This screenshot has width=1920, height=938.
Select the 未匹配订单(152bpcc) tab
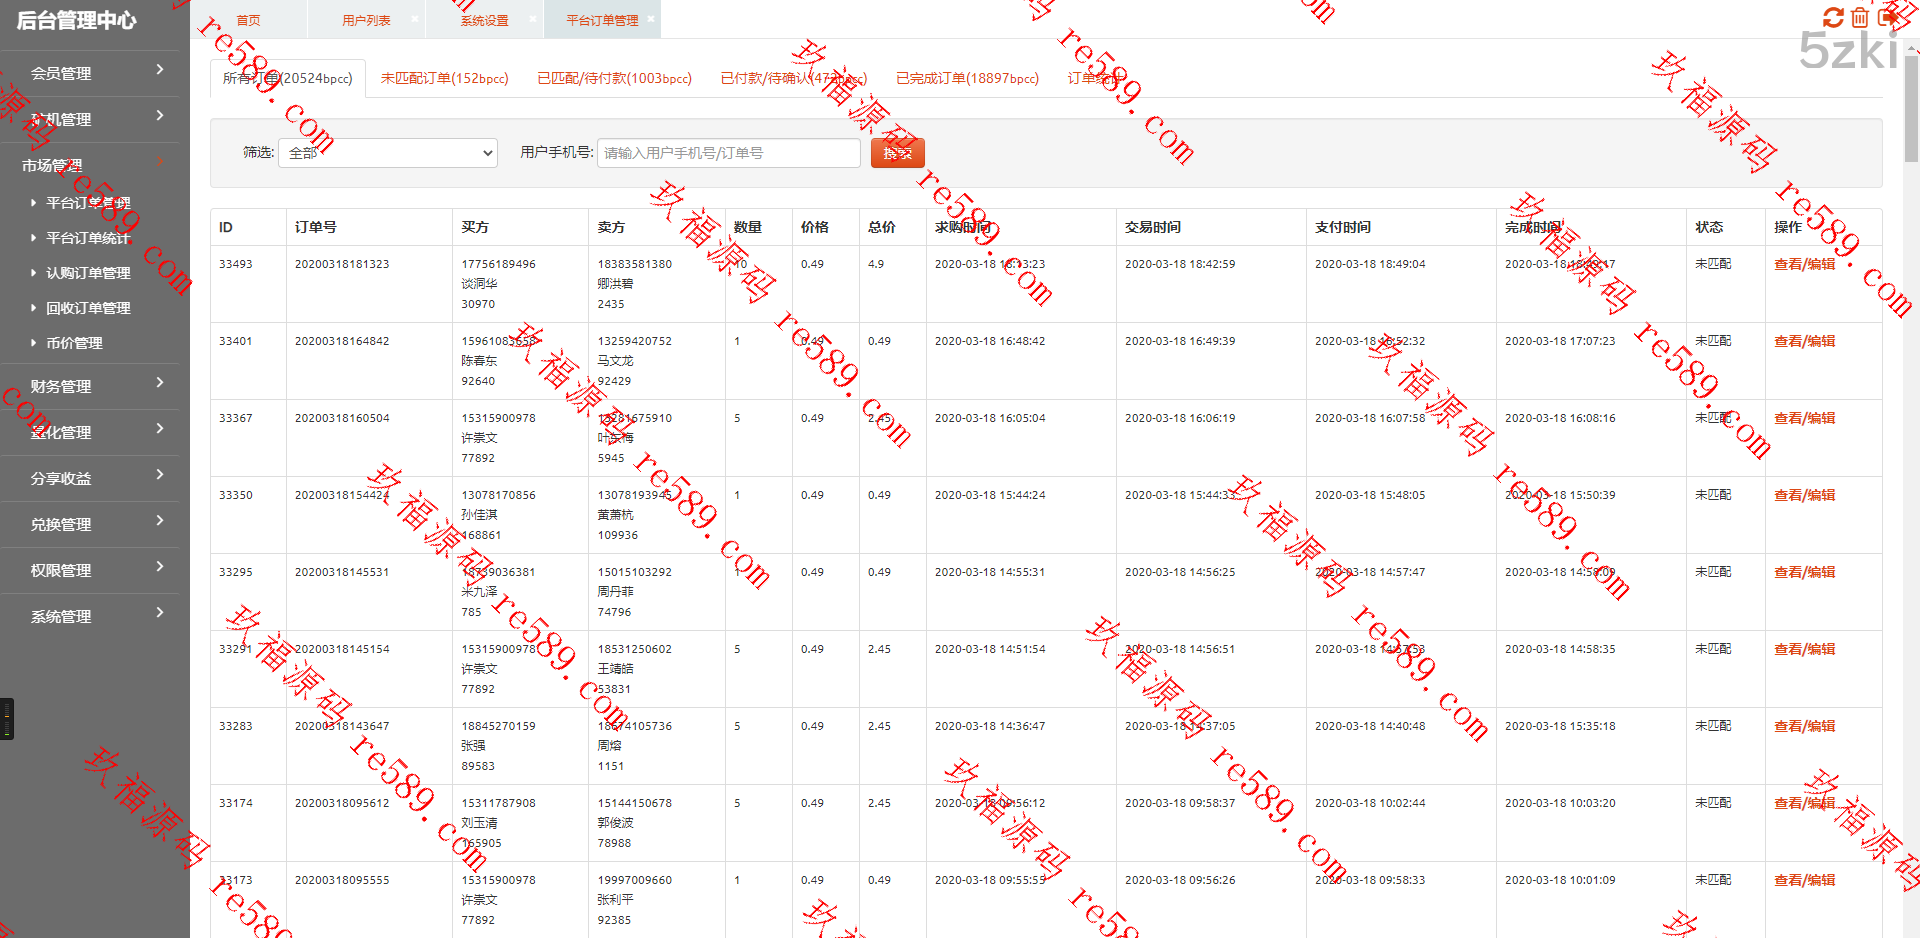coord(444,78)
